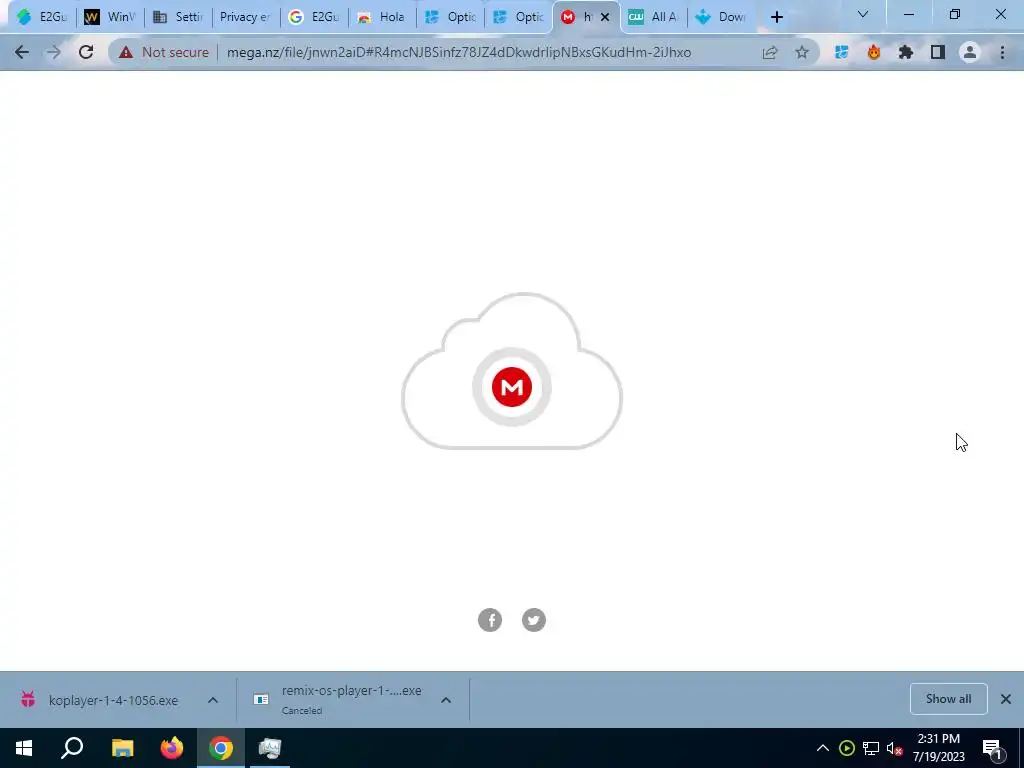Switch to the first E2Gu tab
This screenshot has height=768, width=1024.
click(41, 17)
